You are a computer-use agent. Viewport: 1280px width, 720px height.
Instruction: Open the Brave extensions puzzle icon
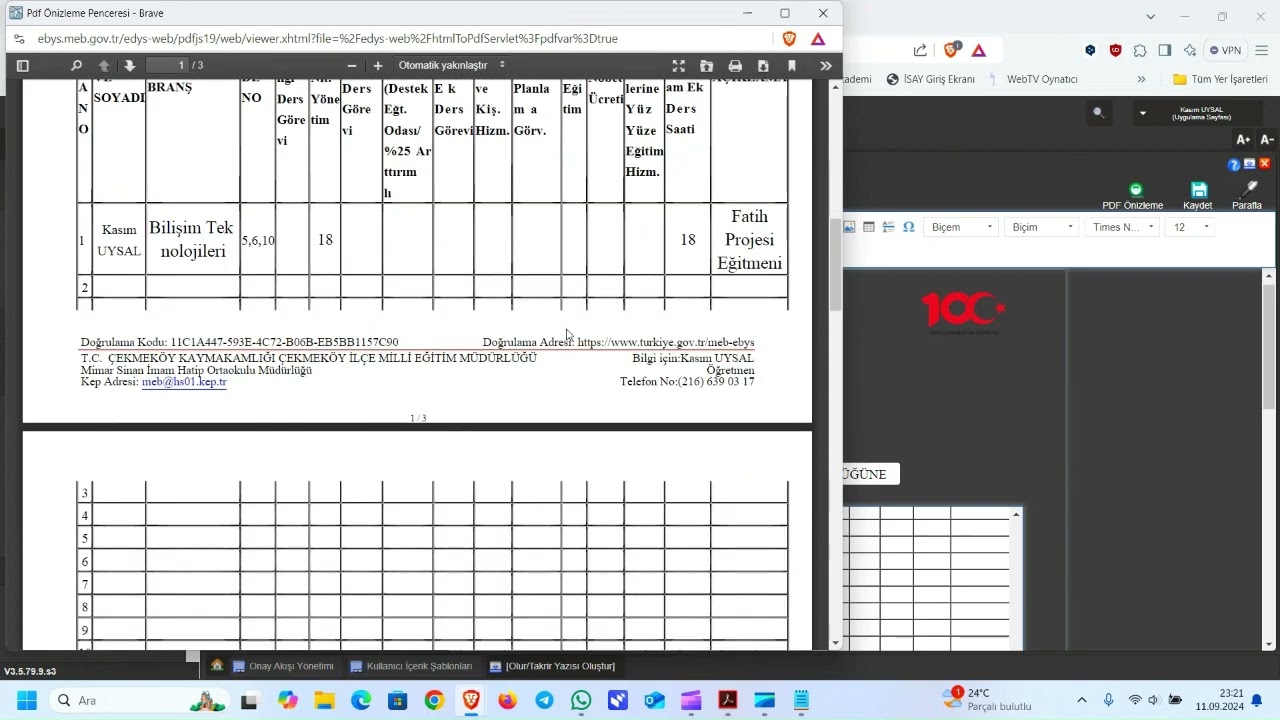click(1140, 50)
